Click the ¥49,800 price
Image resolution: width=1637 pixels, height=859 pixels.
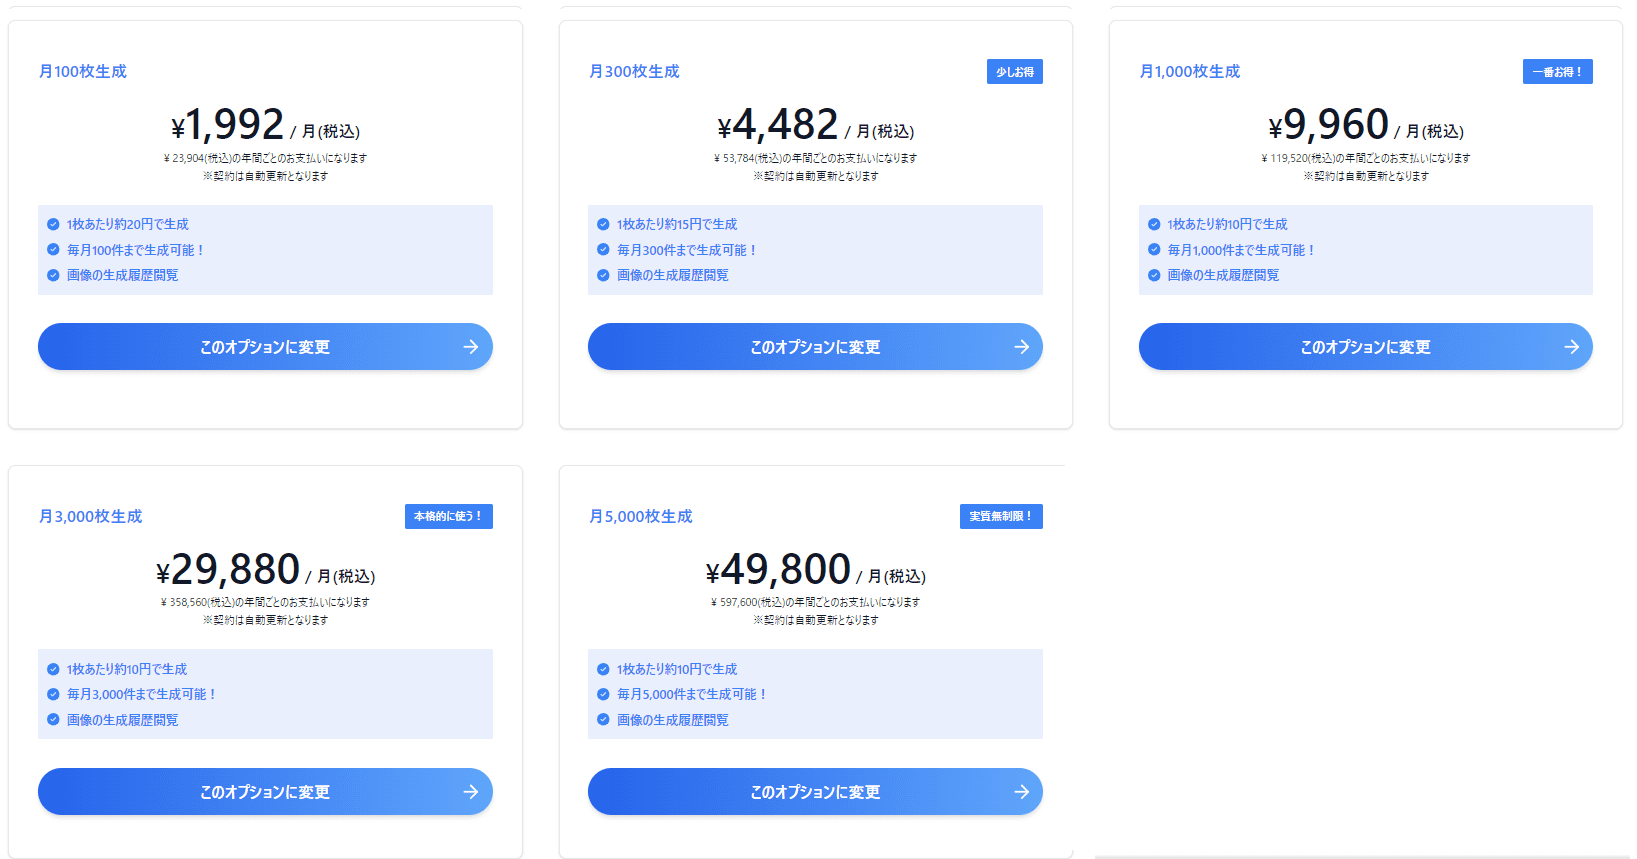[778, 570]
